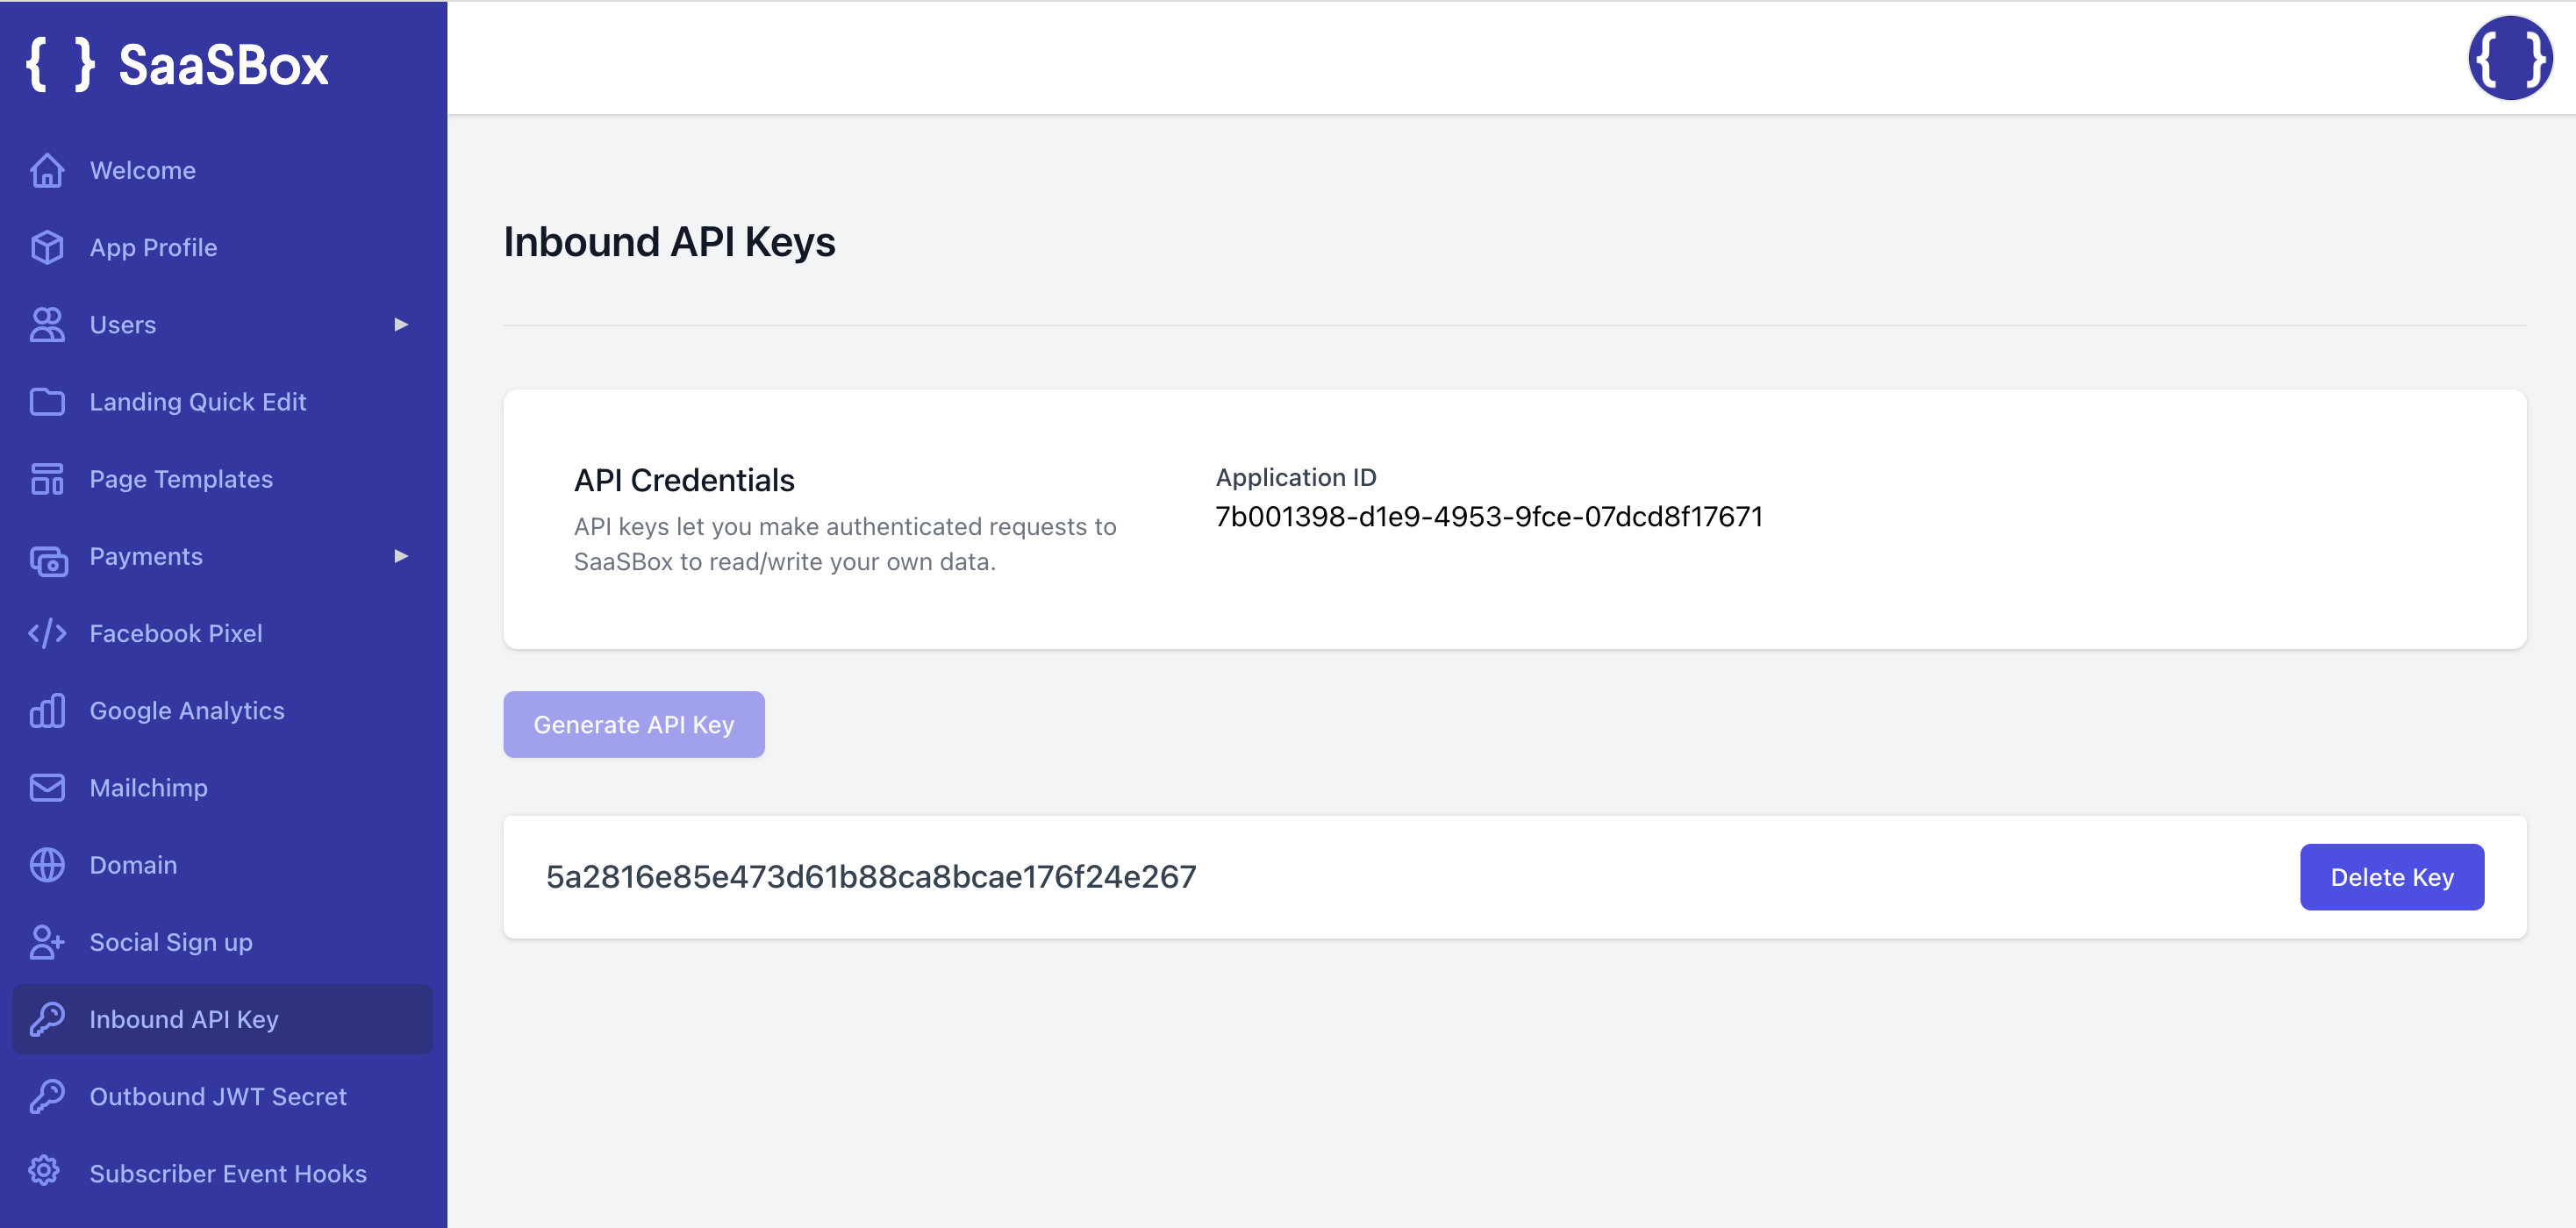This screenshot has width=2576, height=1228.
Task: Click the API key 5a2816e85e473d61b88ca8bcae176f24e267
Action: click(870, 876)
